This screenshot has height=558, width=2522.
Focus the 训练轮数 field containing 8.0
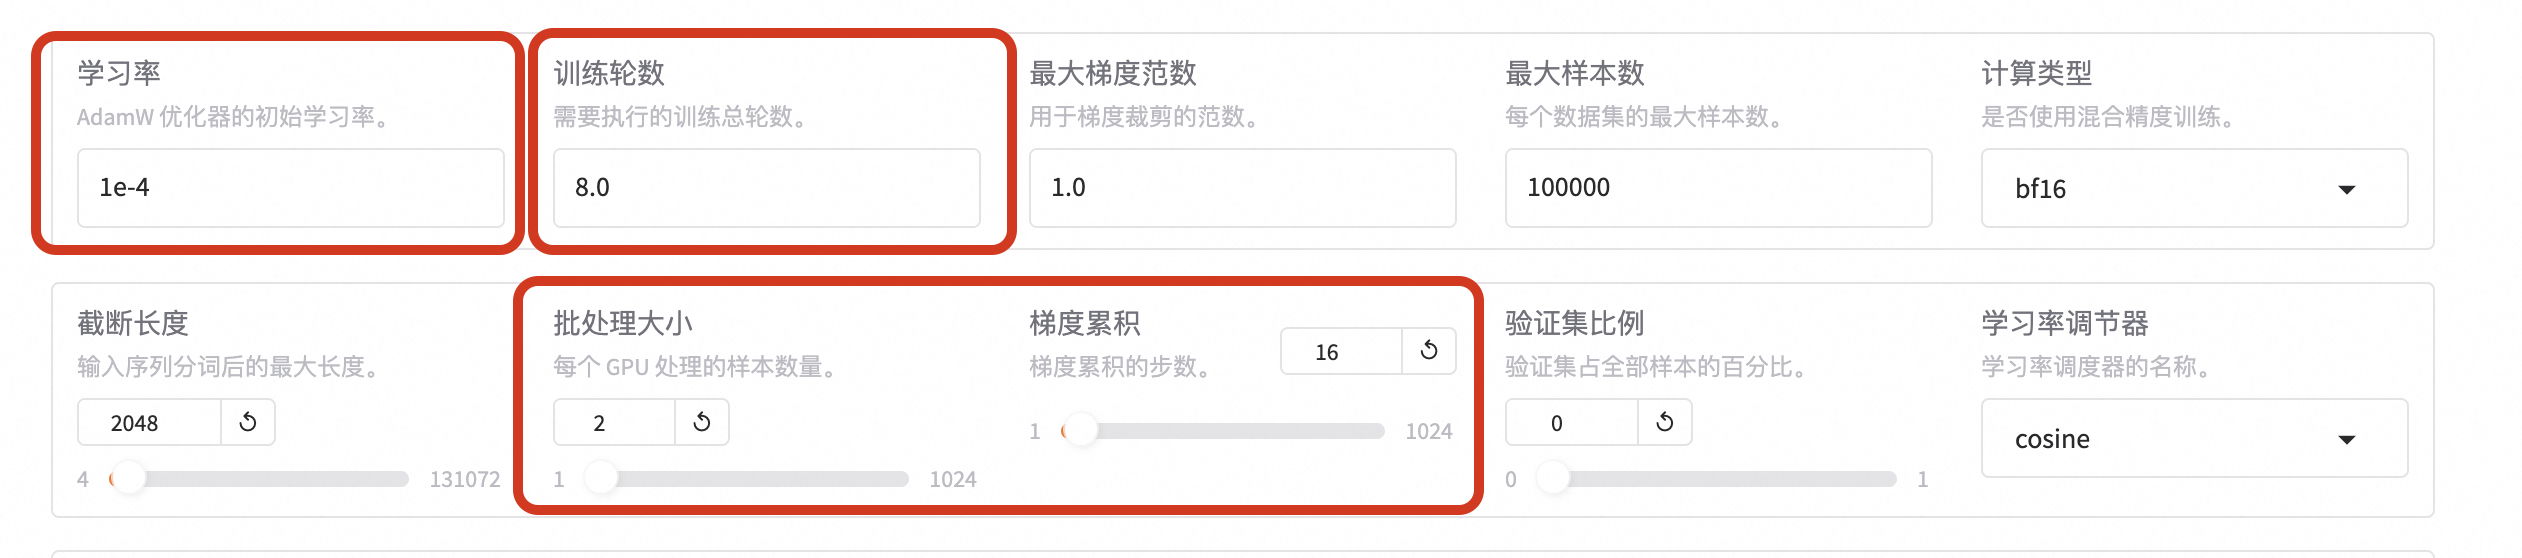766,188
